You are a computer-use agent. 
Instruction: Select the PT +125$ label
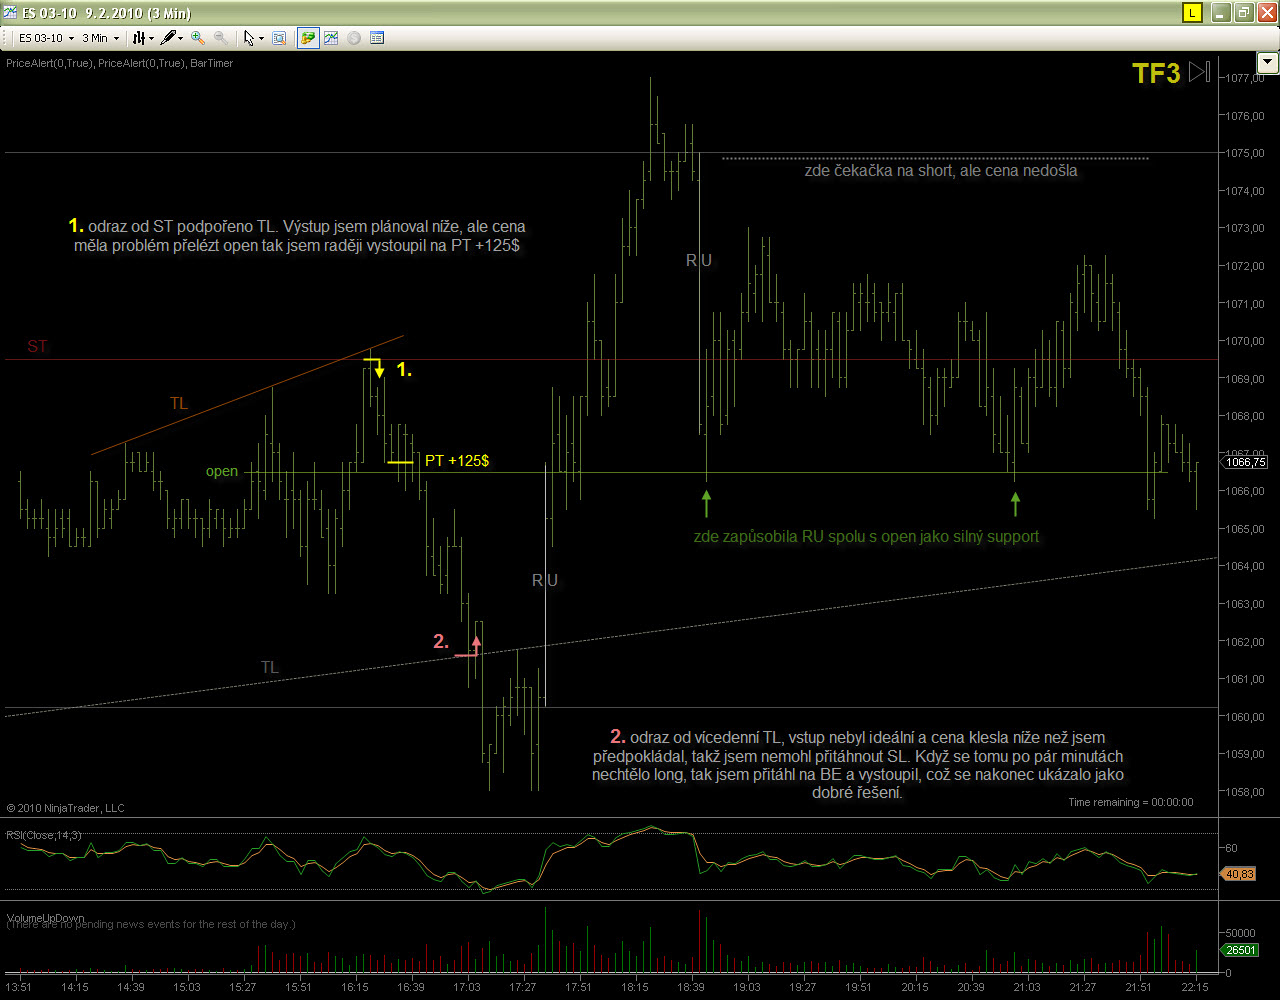pos(457,461)
